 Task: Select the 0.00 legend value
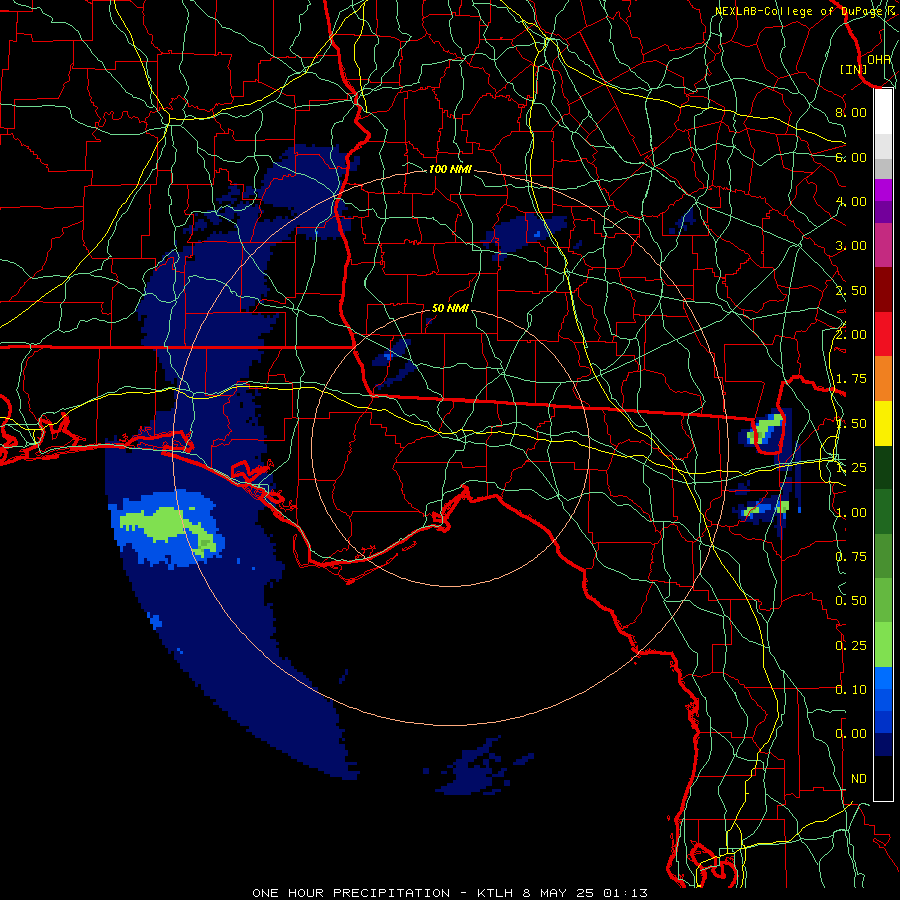coord(851,734)
